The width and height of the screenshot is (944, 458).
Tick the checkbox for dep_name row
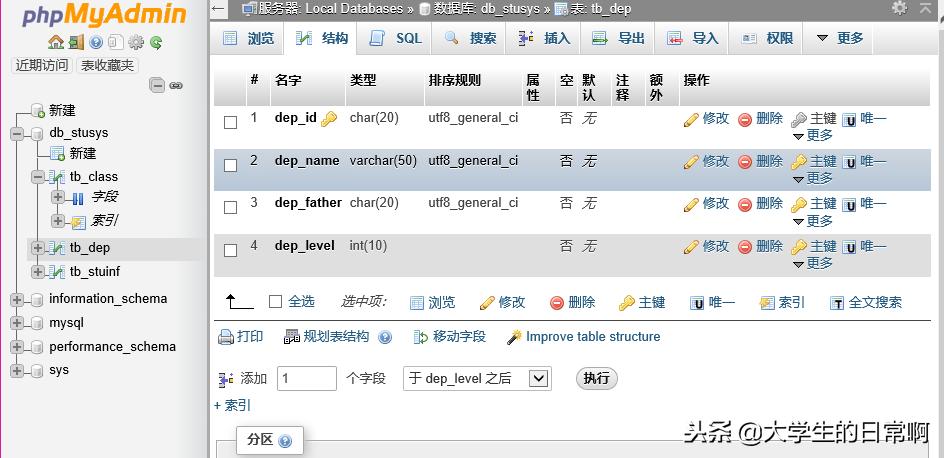231,165
